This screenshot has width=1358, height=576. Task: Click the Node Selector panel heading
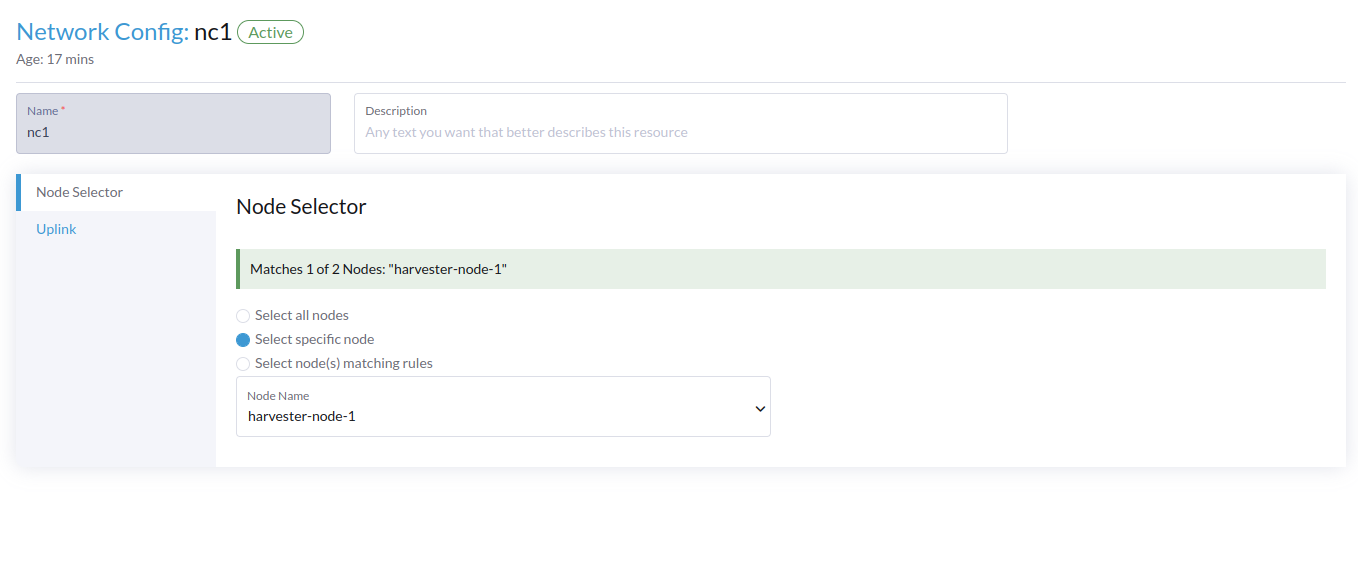pyautogui.click(x=301, y=207)
